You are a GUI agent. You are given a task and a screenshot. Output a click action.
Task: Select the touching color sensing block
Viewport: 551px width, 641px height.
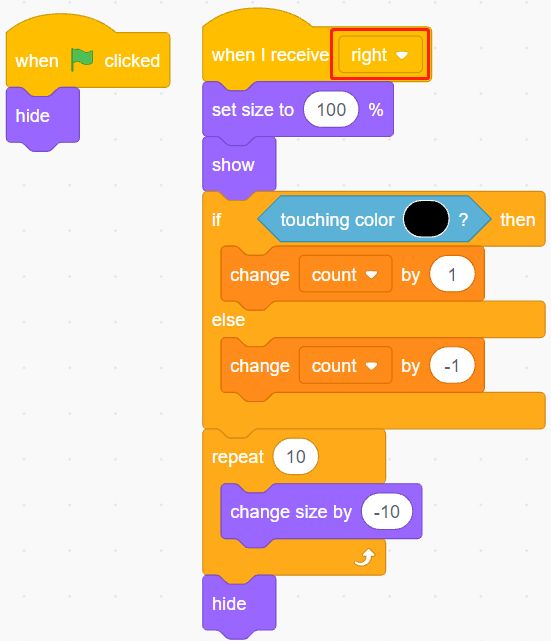(374, 220)
